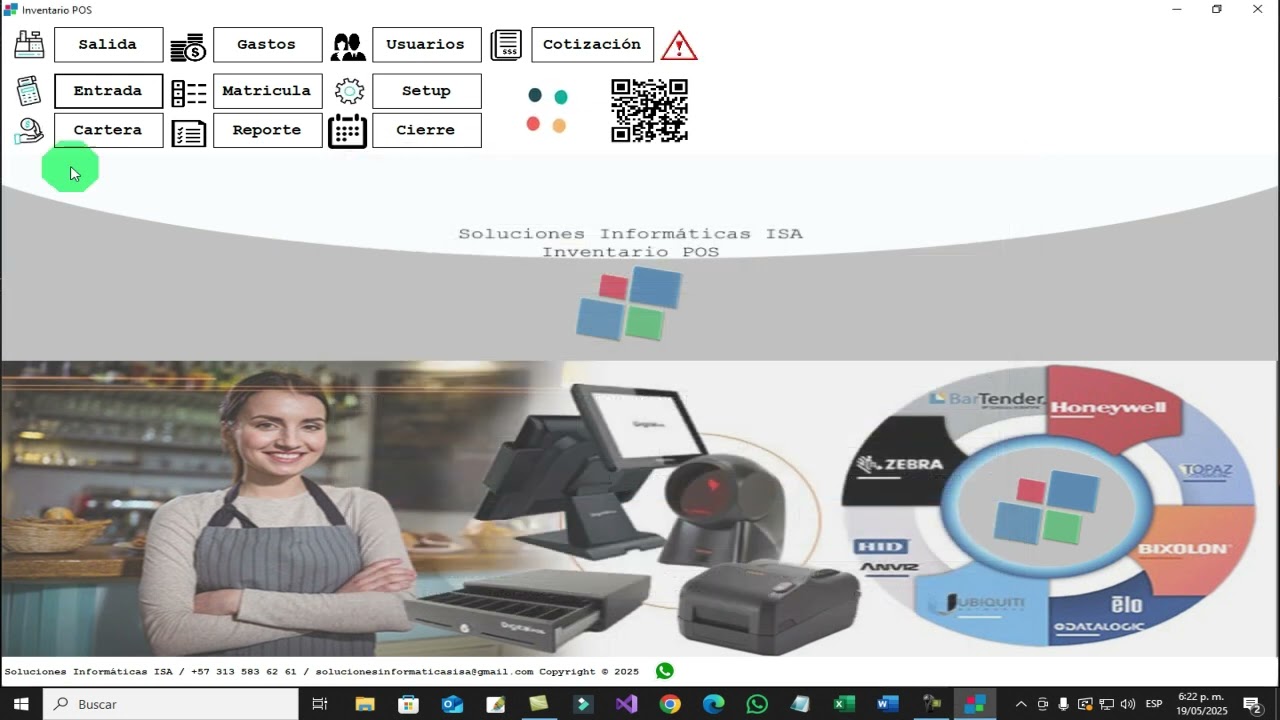Open the Gastos module
The width and height of the screenshot is (1280, 720).
click(267, 45)
